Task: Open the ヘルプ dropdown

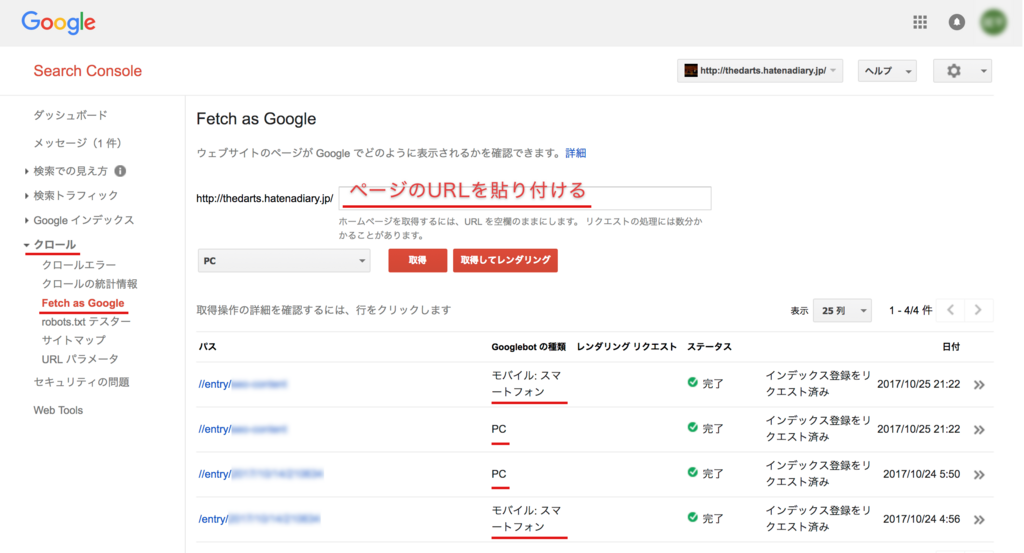Action: coord(887,71)
